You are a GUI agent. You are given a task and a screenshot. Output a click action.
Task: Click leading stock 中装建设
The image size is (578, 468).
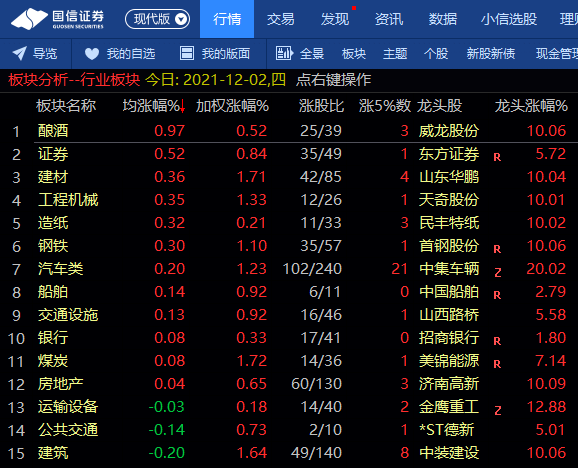click(449, 453)
